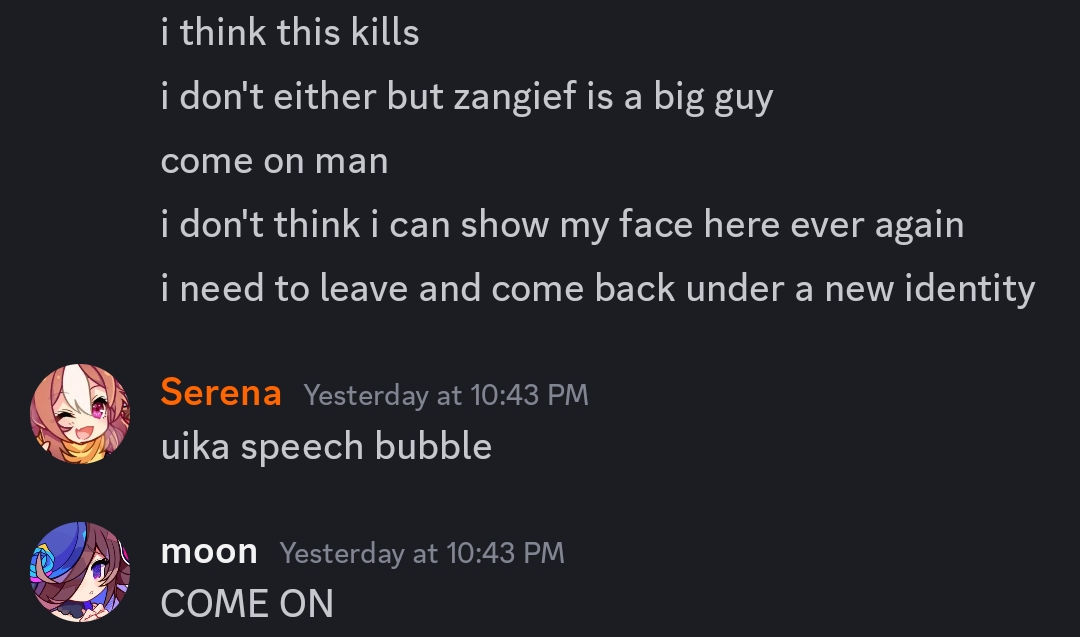Select the zangief is a big guy message
This screenshot has height=637, width=1080.
467,96
